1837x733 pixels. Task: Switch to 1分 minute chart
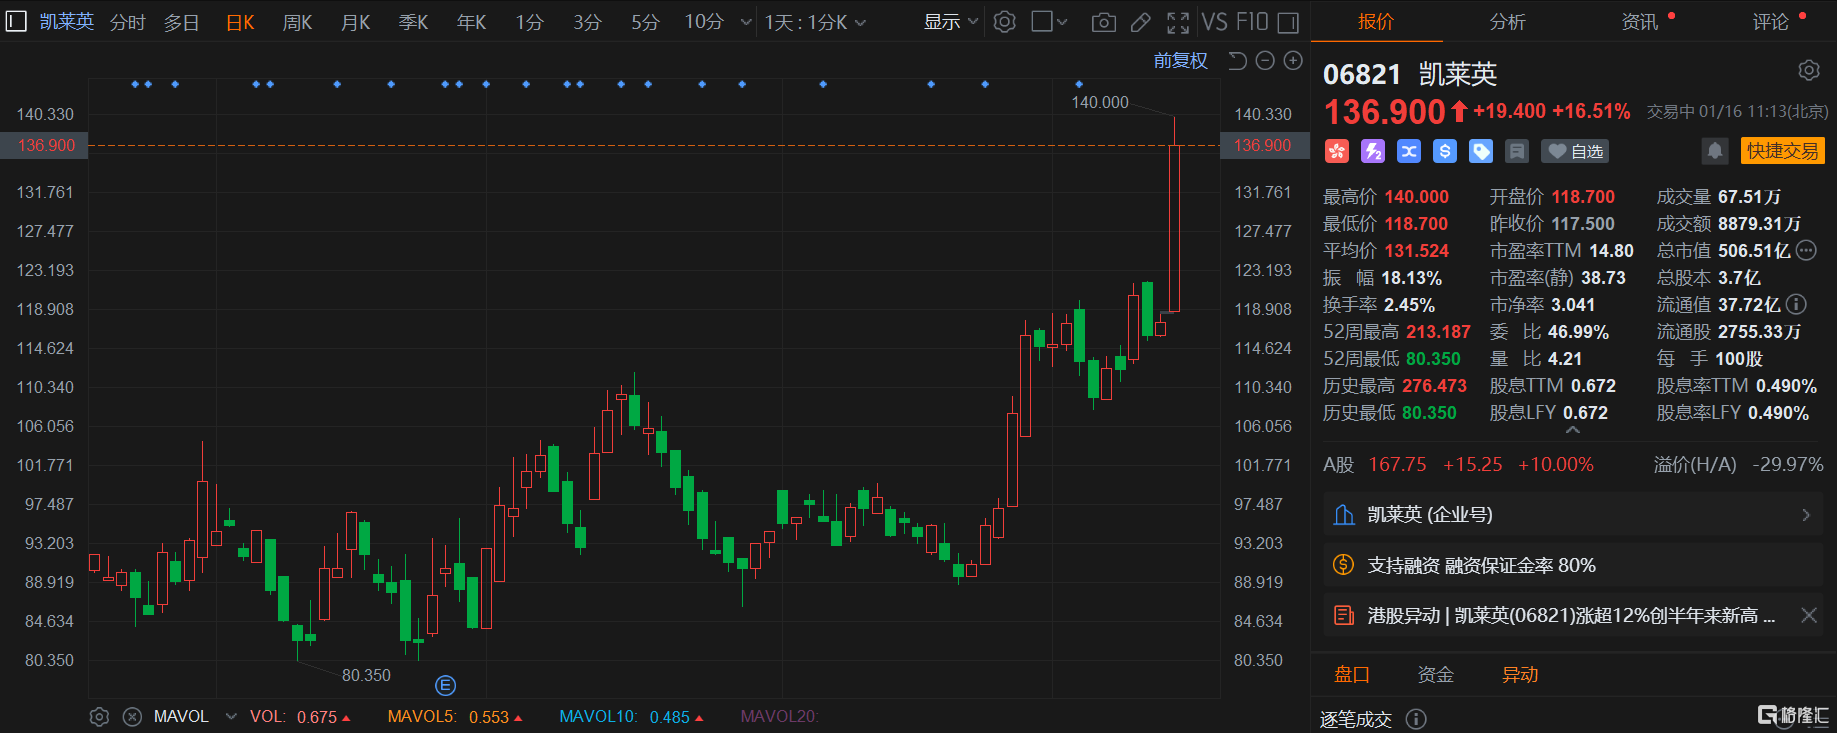pos(529,22)
